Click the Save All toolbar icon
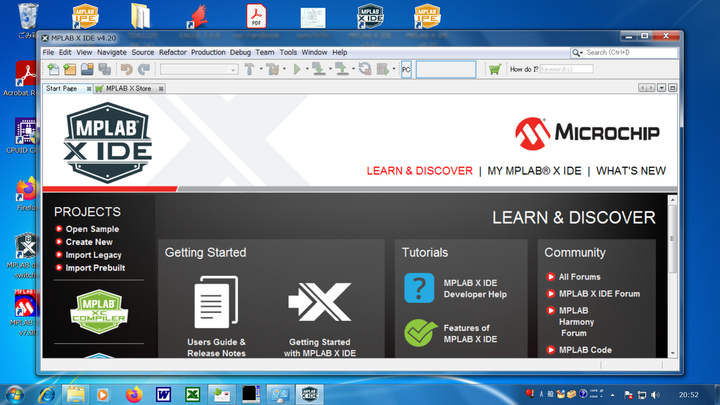Screen dimensions: 720x405 click(103, 69)
